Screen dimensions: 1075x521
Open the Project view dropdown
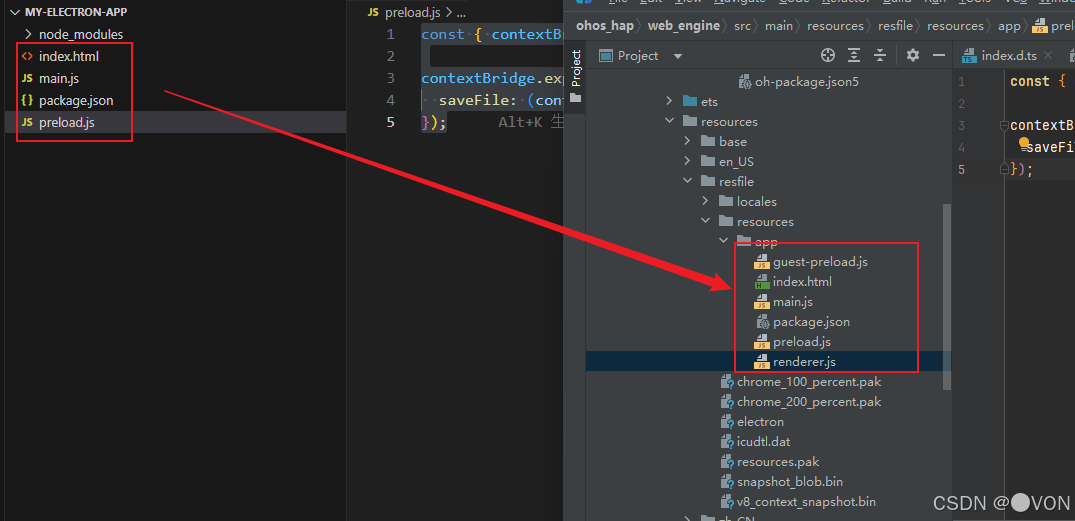(678, 56)
